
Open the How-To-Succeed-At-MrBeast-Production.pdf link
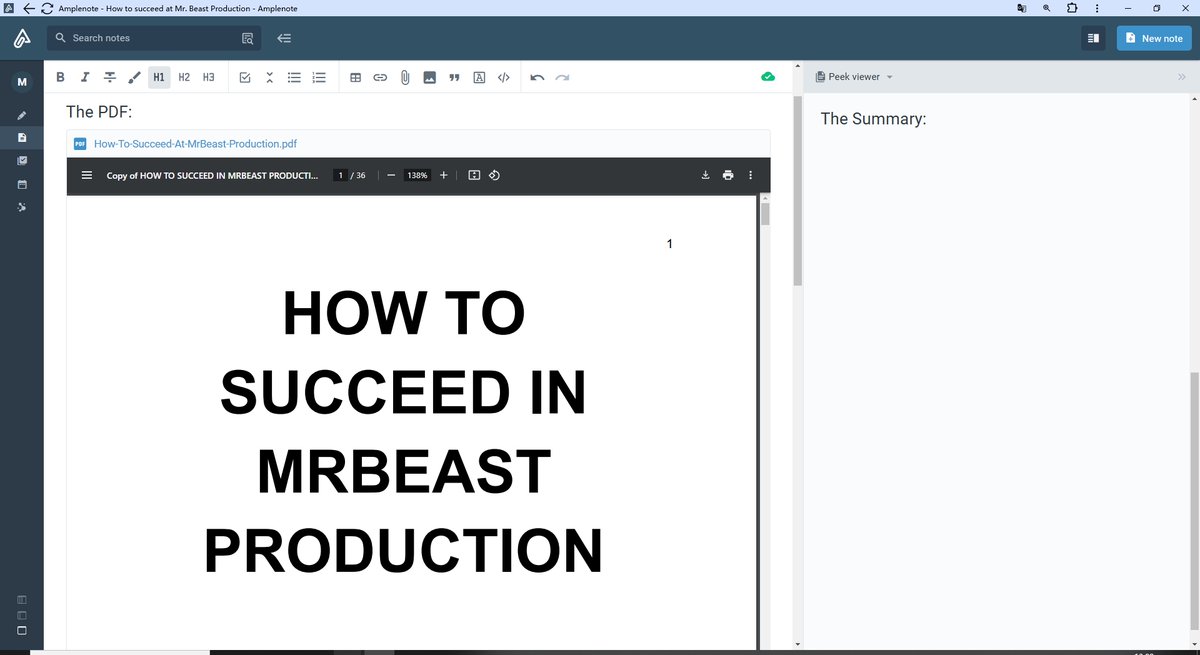coord(195,144)
